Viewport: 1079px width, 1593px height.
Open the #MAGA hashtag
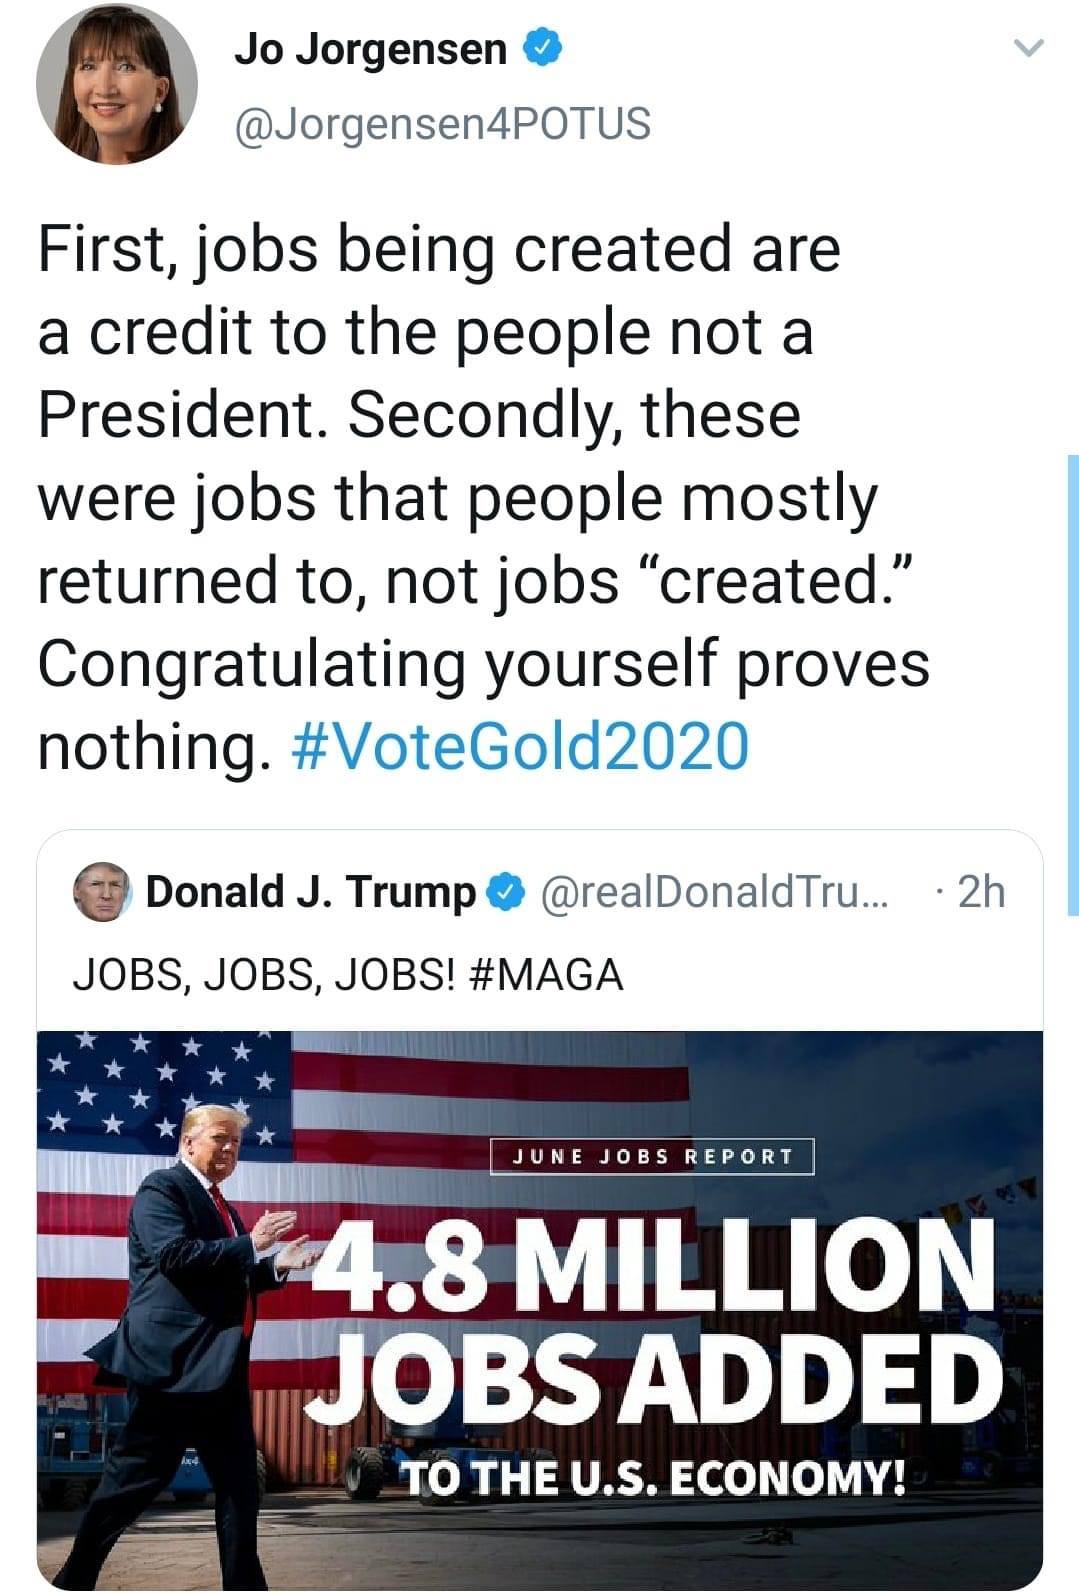point(545,973)
